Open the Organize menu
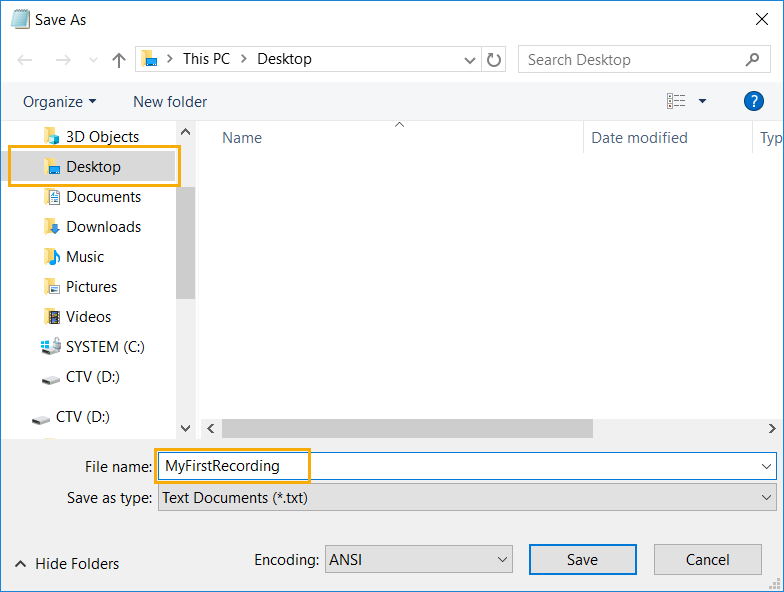 60,102
